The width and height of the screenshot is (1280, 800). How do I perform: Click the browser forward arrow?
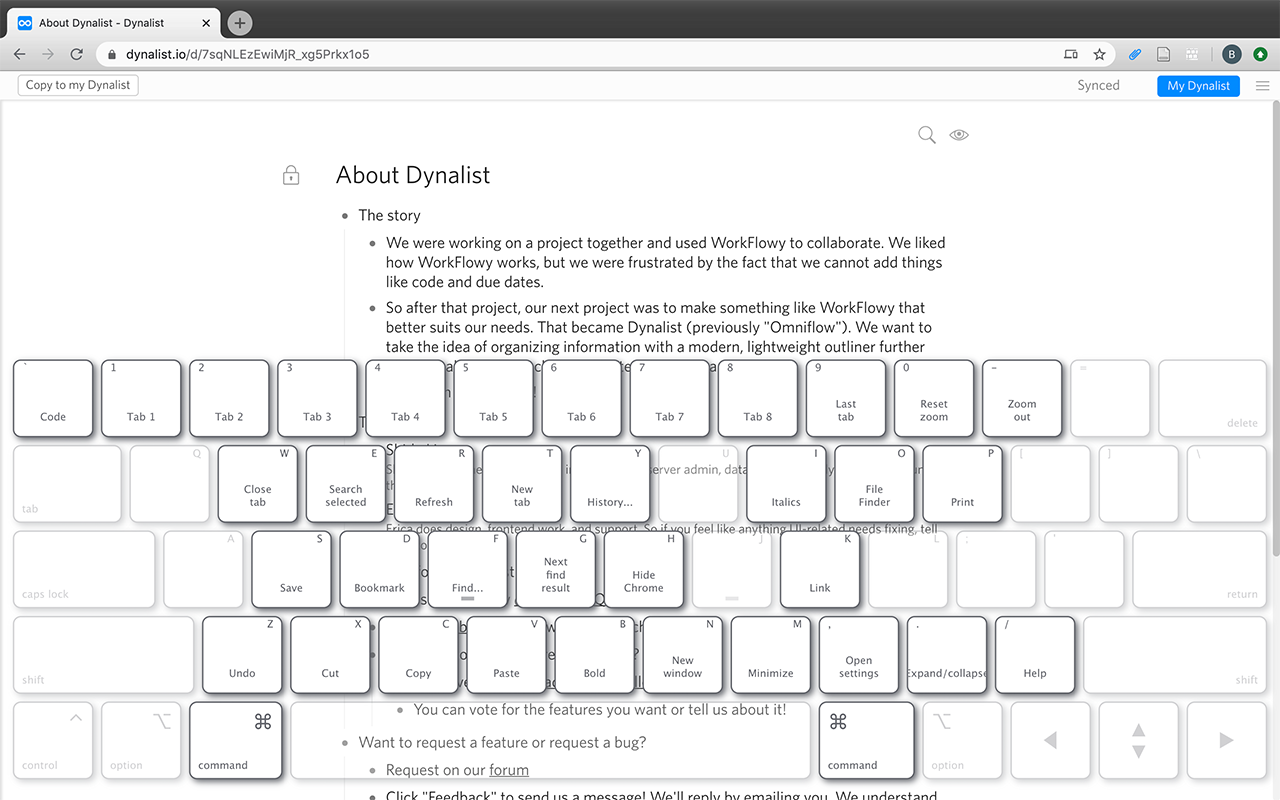tap(48, 54)
